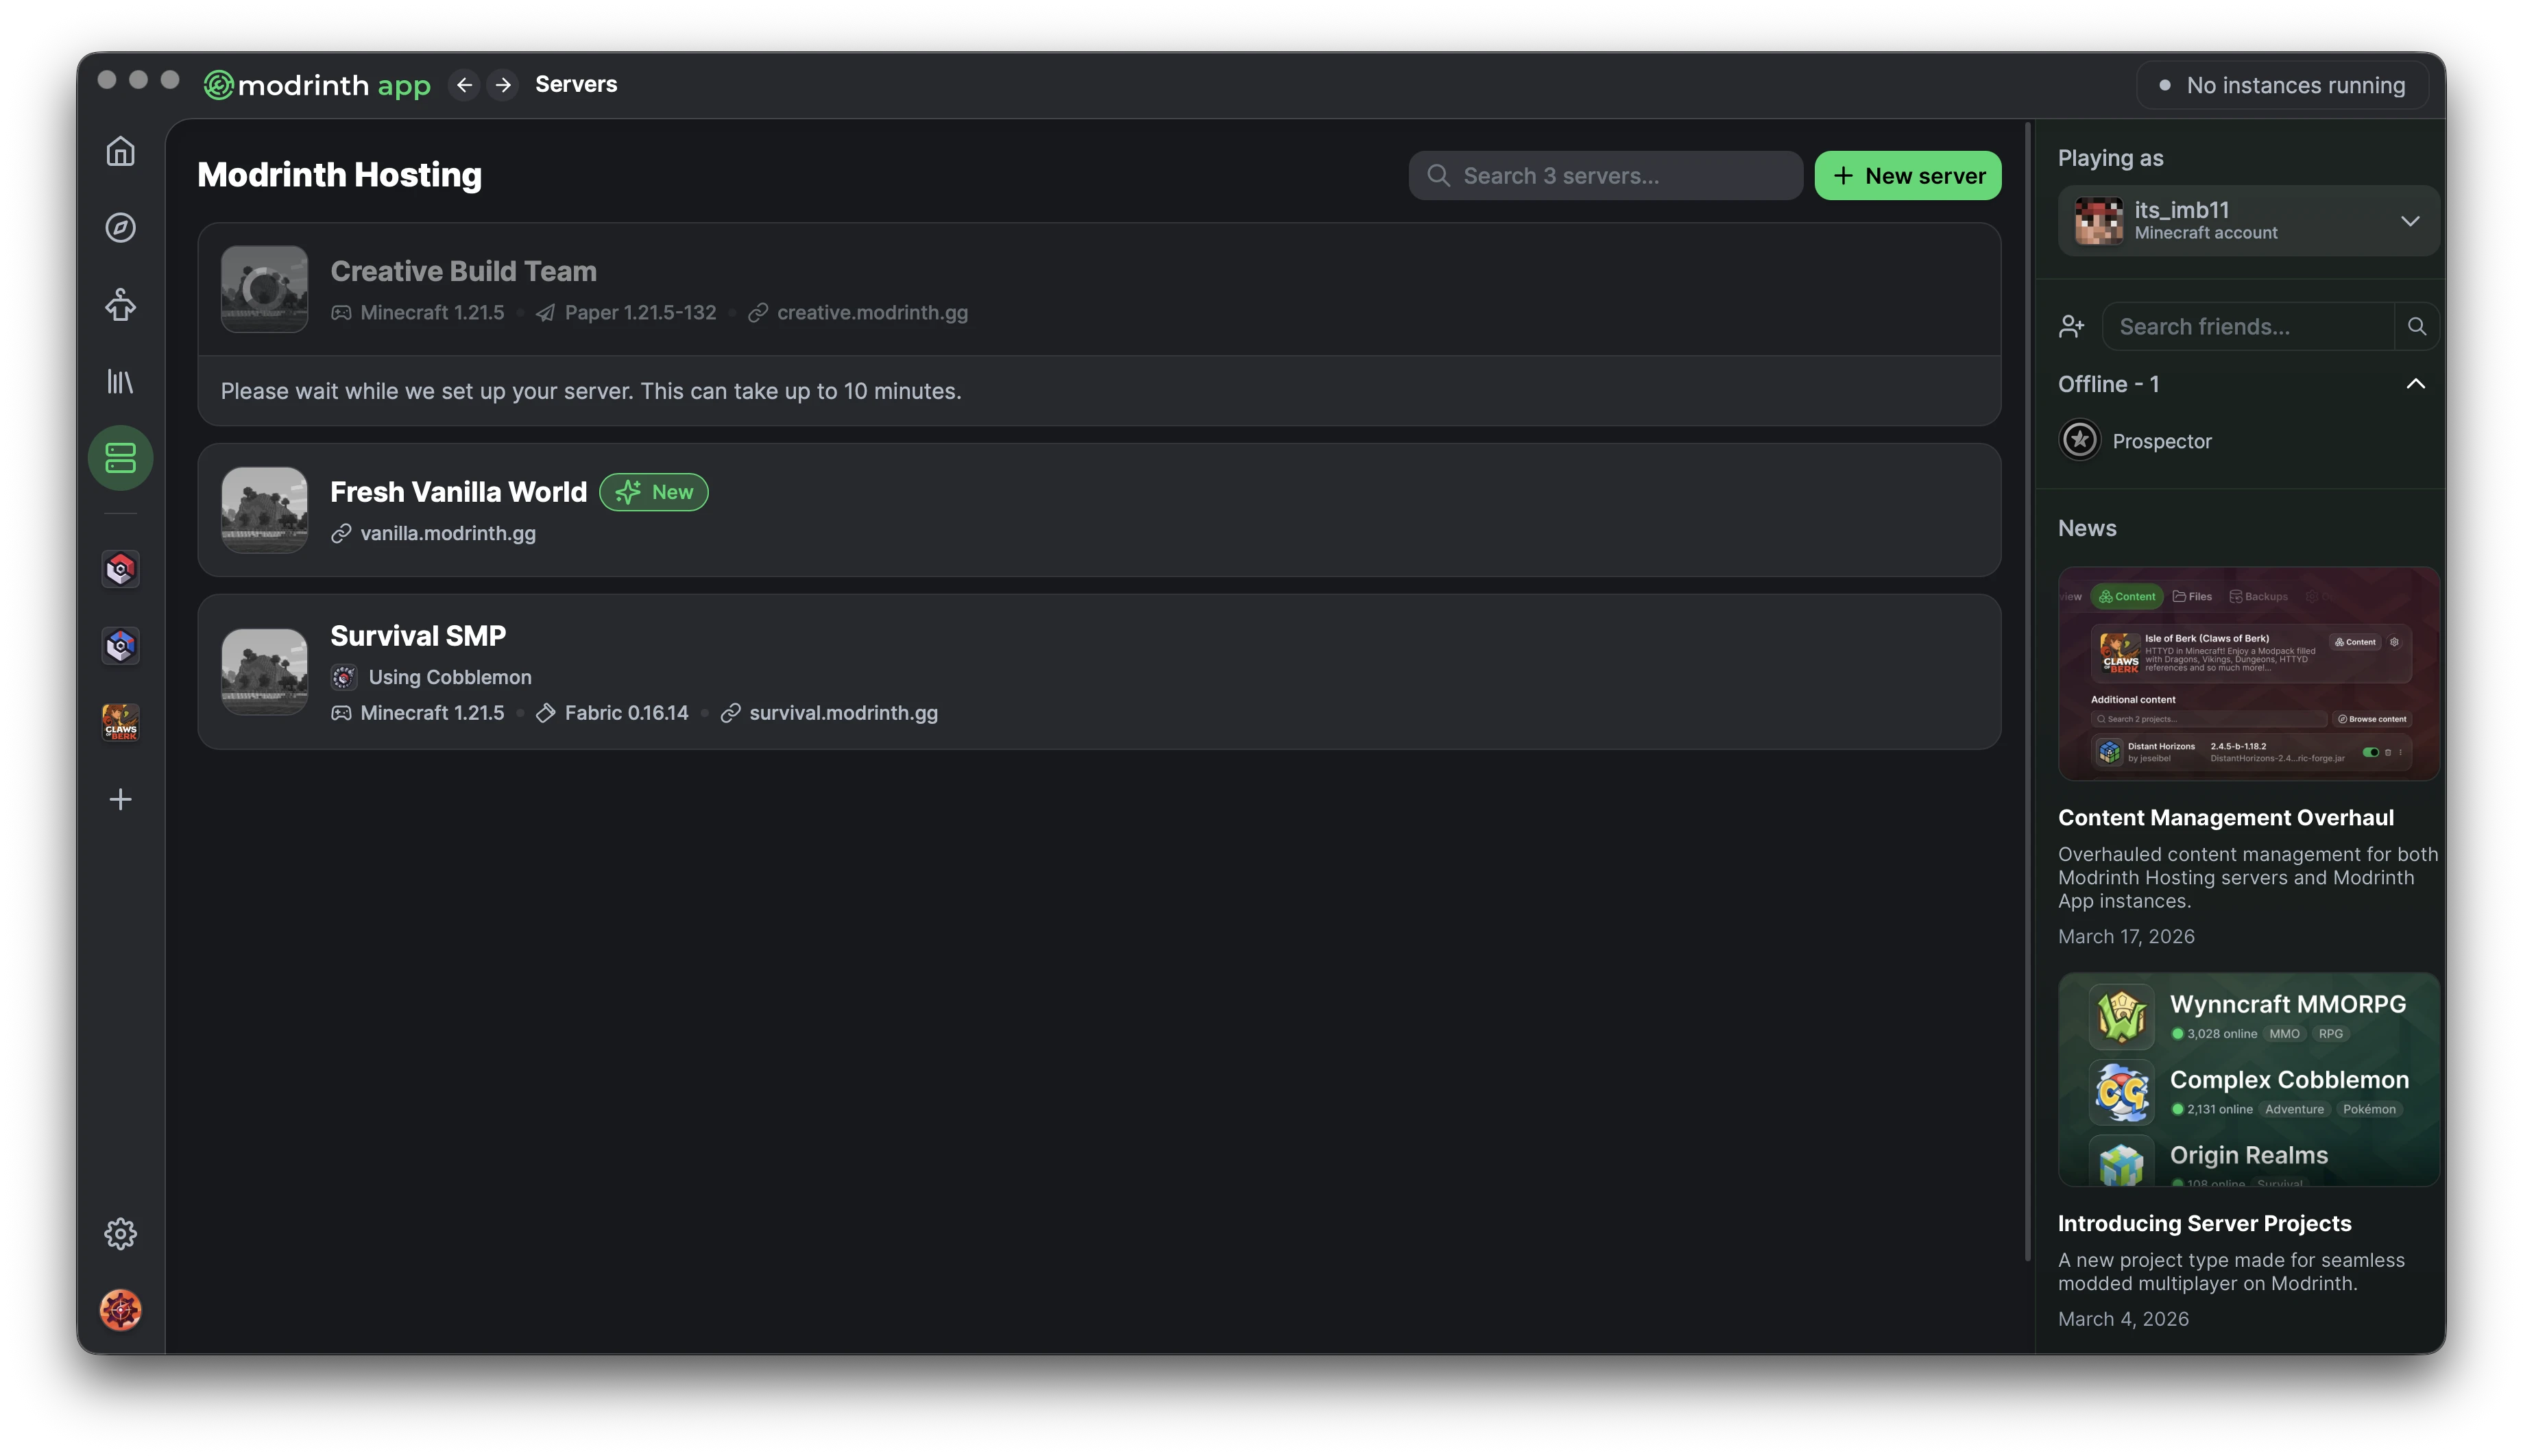Click the main panel vertical scrollbar
This screenshot has height=1456, width=2523.
point(2028,692)
